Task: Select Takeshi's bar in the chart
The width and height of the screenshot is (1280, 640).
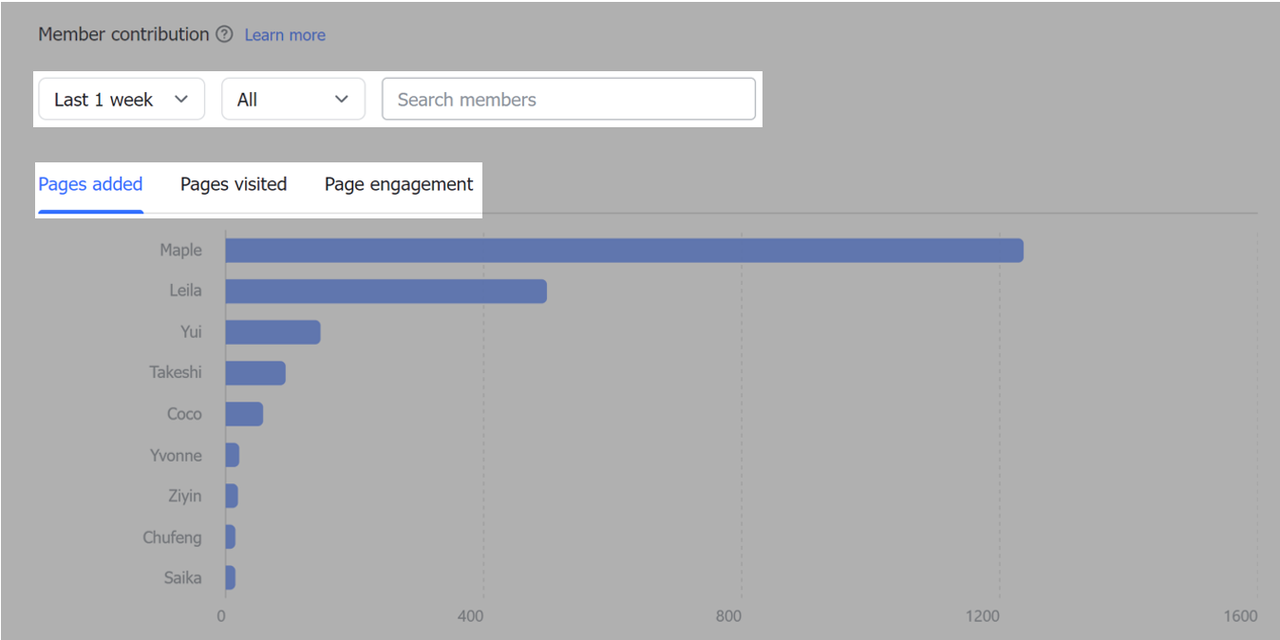Action: coord(255,373)
